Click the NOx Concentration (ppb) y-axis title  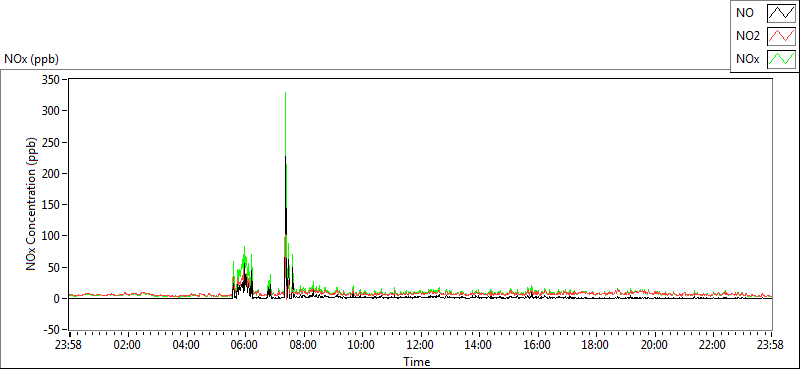pos(32,204)
